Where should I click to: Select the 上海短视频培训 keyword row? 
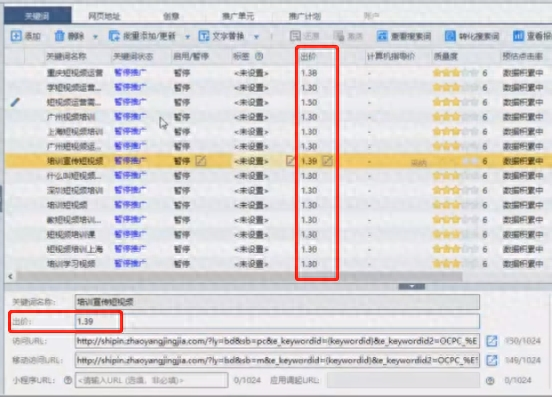coord(278,132)
